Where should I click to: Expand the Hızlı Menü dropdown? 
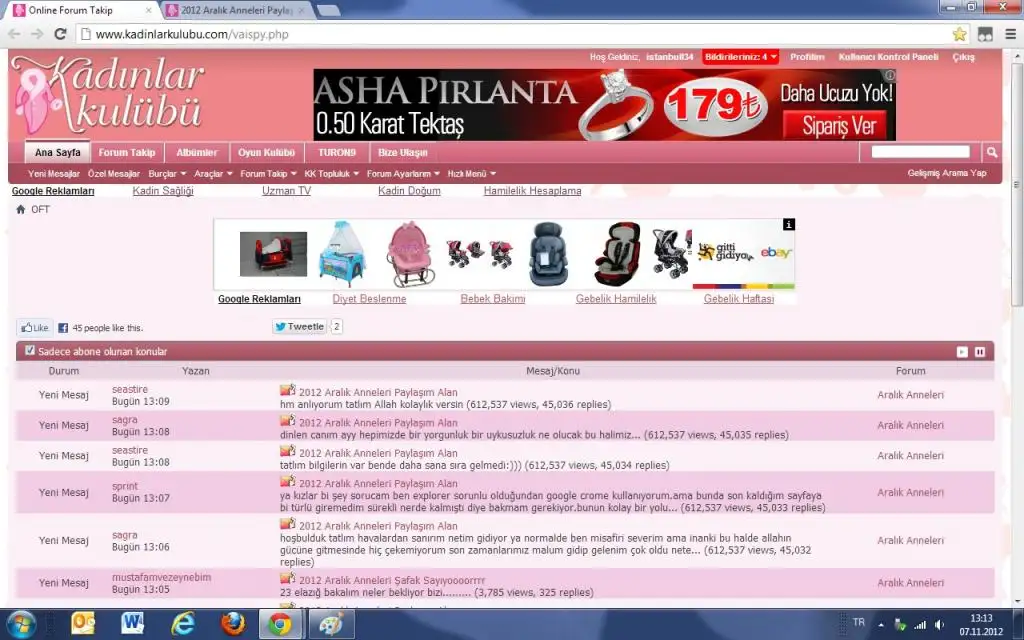coord(471,173)
